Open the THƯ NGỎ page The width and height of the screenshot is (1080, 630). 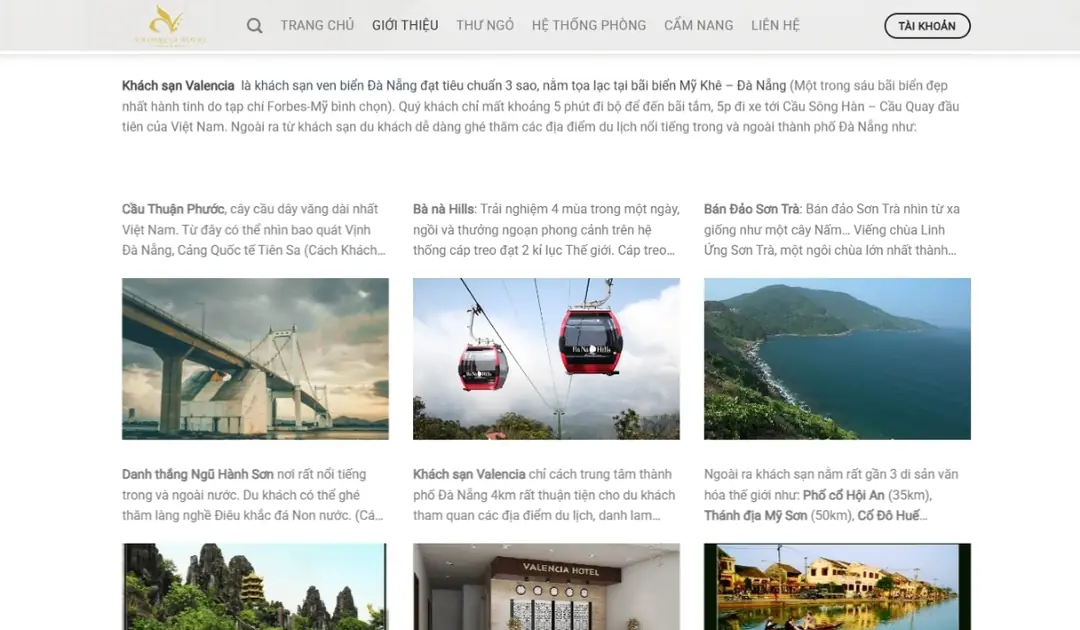point(484,25)
